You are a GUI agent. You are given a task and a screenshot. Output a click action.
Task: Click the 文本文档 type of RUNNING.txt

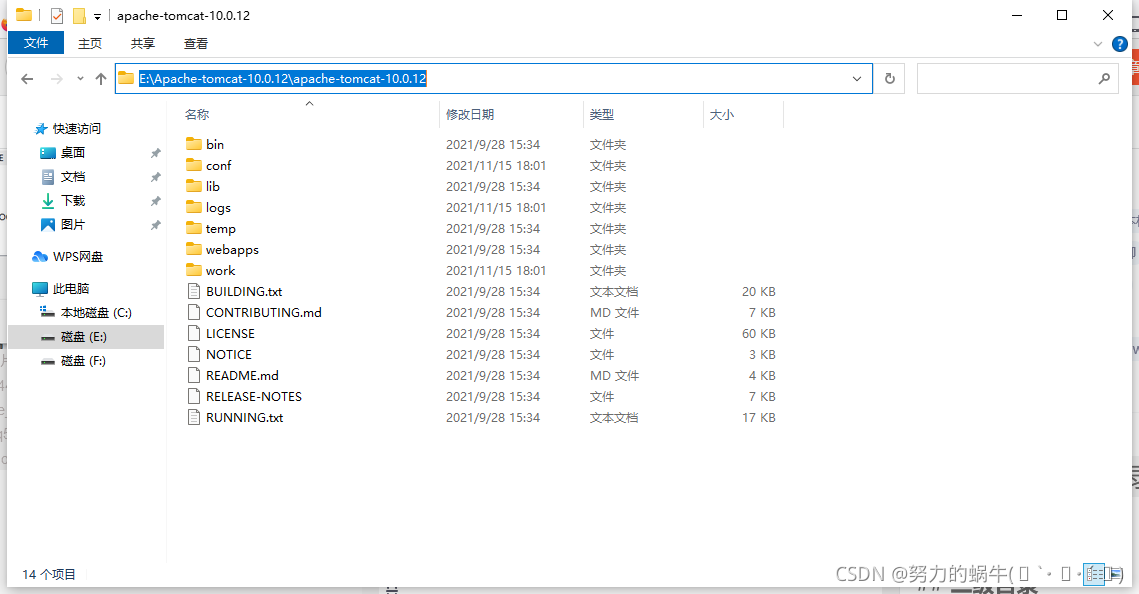[614, 418]
